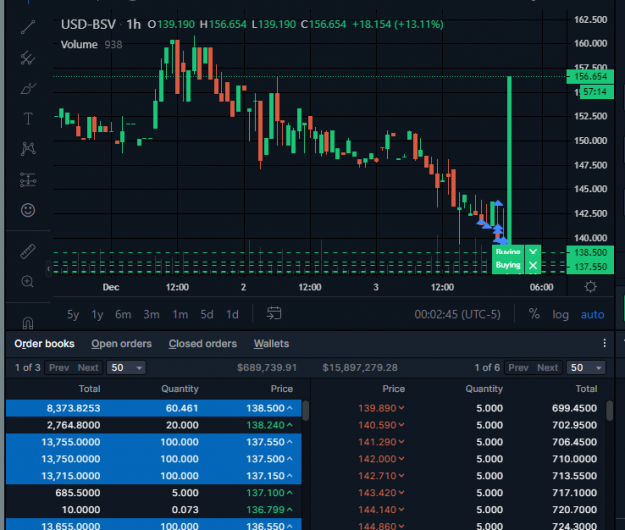Select the ruler measure tool
625x530 pixels.
[28, 251]
